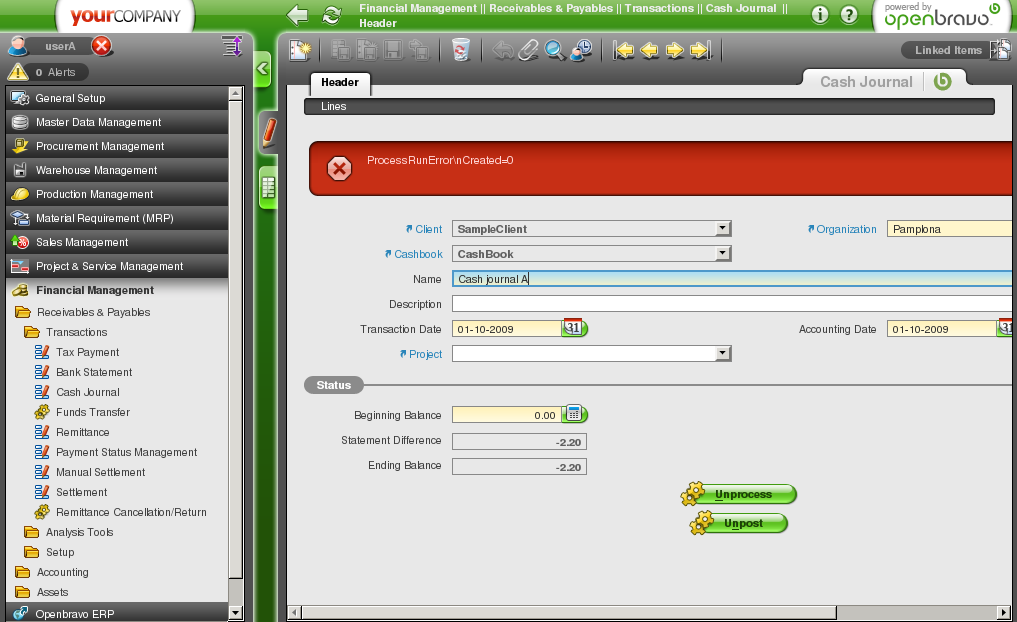Open the Client dropdown
The width and height of the screenshot is (1017, 622).
tap(723, 229)
